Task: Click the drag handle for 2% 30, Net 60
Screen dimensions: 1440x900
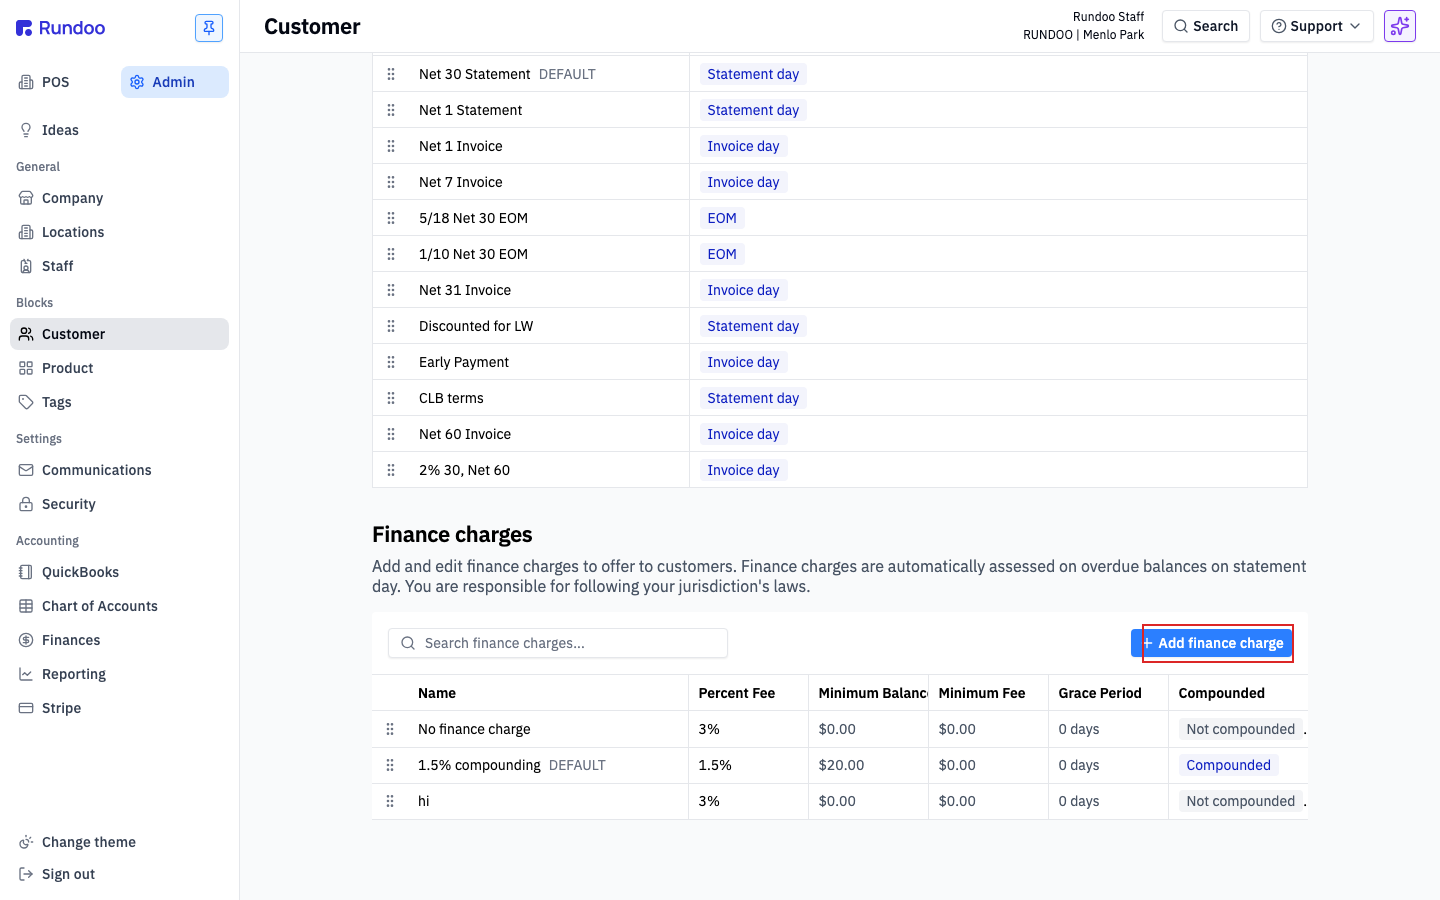Action: click(391, 470)
